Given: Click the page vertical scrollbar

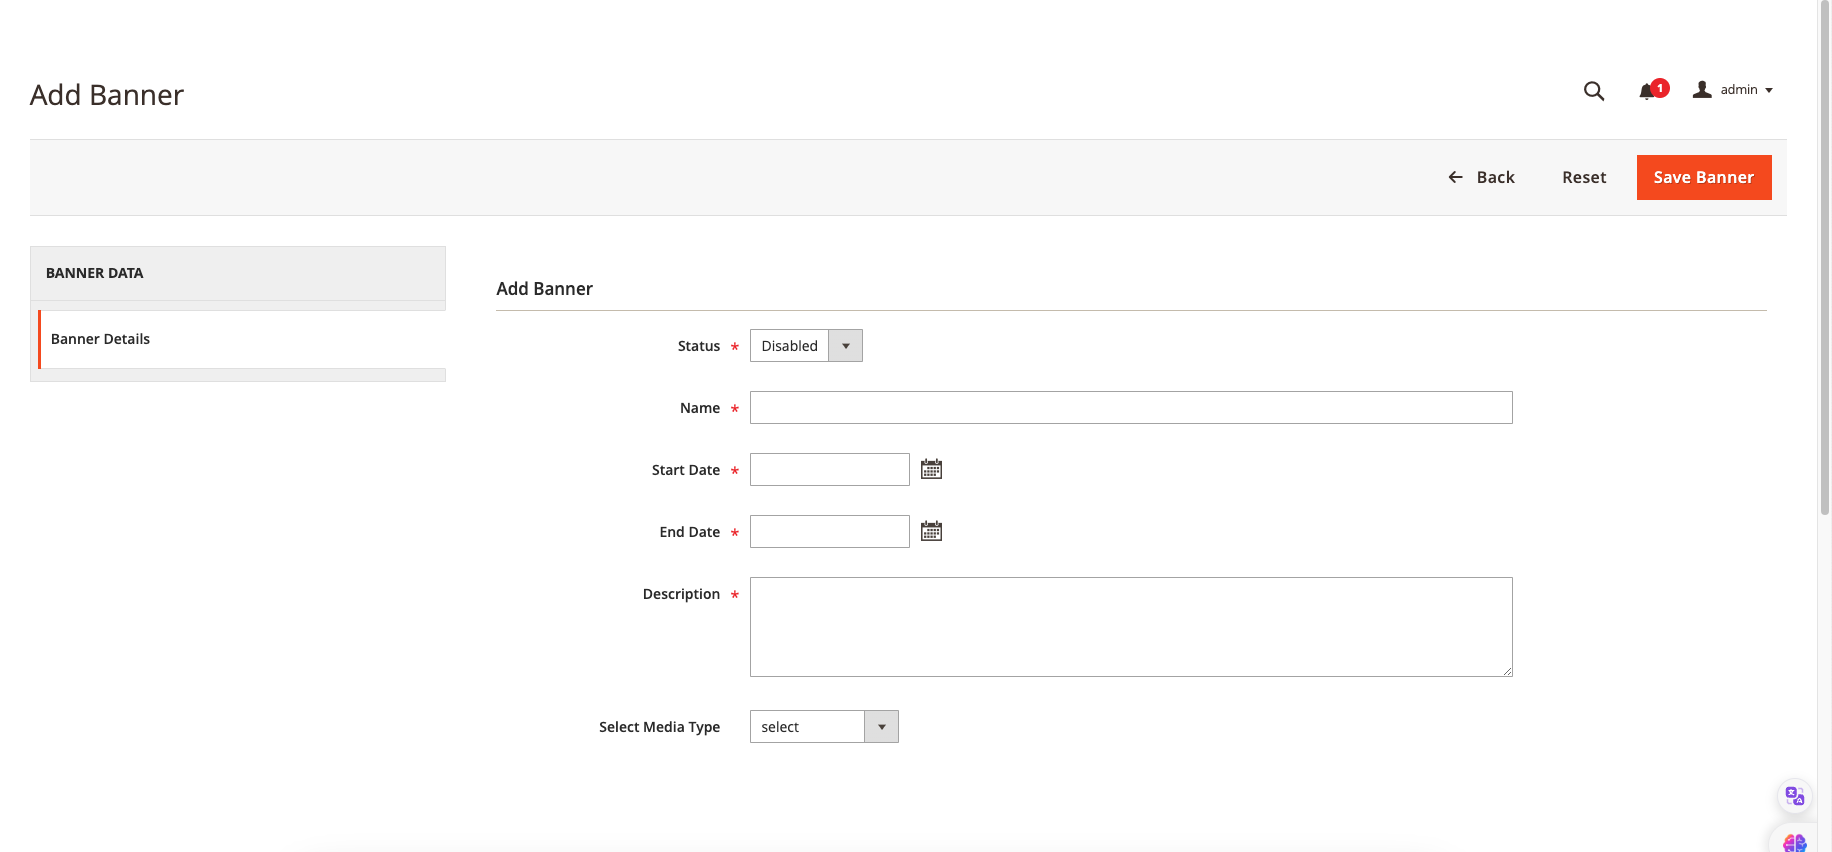Looking at the screenshot, I should pos(1824,260).
